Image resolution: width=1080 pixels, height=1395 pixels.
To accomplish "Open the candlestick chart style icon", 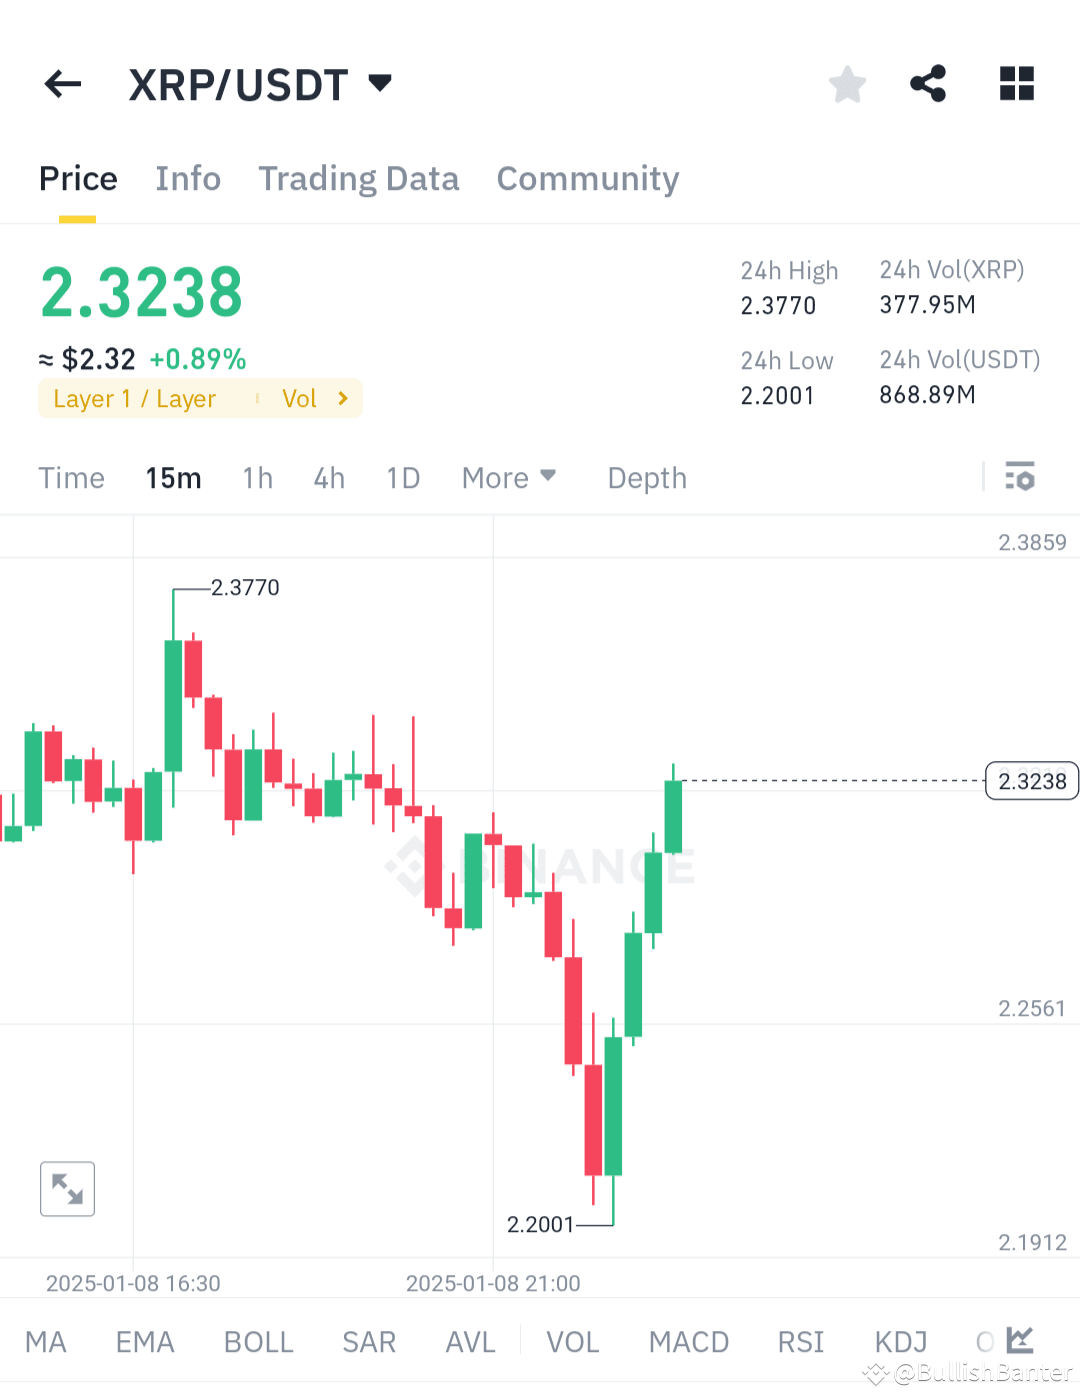I will (1019, 1340).
